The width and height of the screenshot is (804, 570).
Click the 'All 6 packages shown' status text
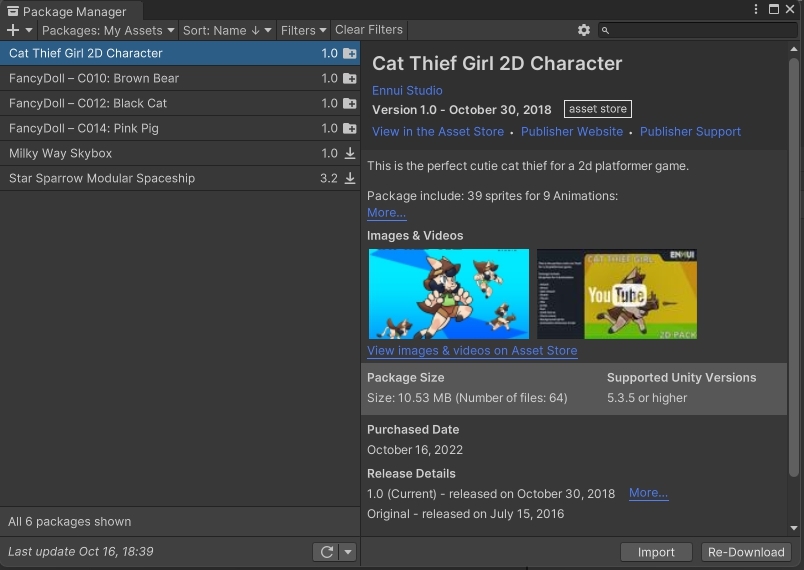70,522
